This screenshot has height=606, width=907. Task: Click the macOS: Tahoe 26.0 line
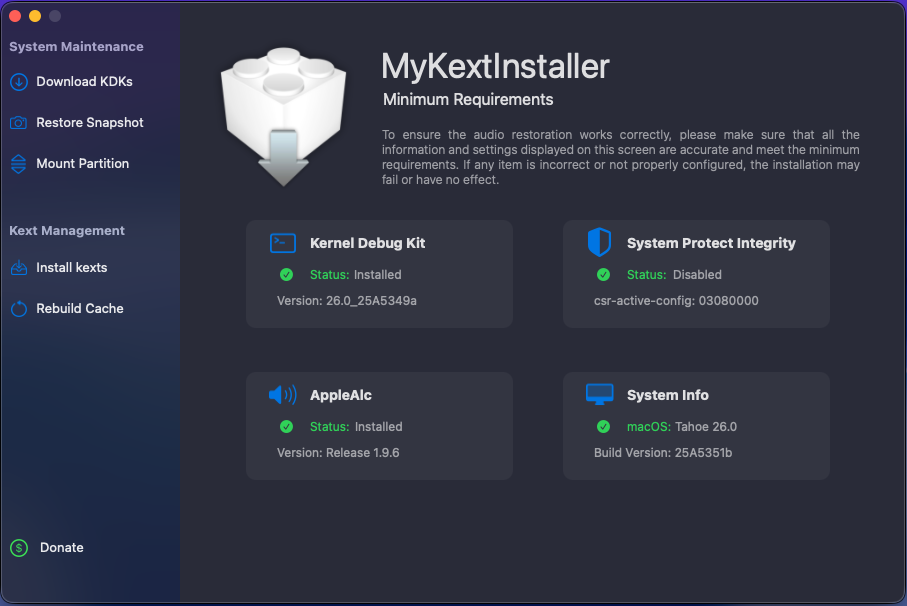(681, 427)
